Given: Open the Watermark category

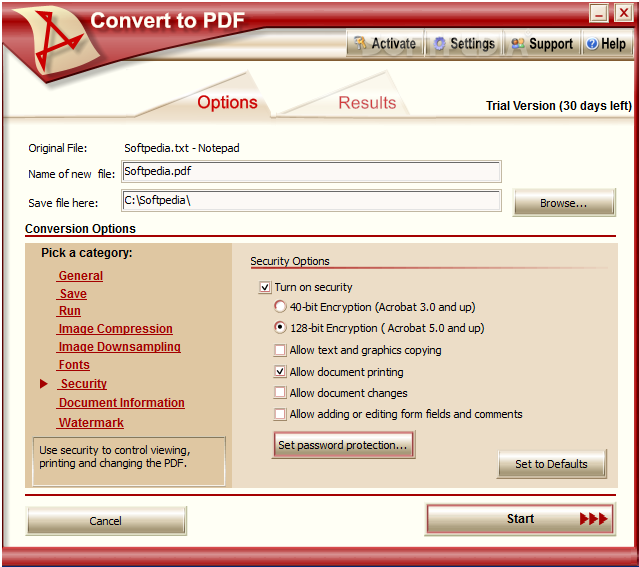Looking at the screenshot, I should point(91,423).
